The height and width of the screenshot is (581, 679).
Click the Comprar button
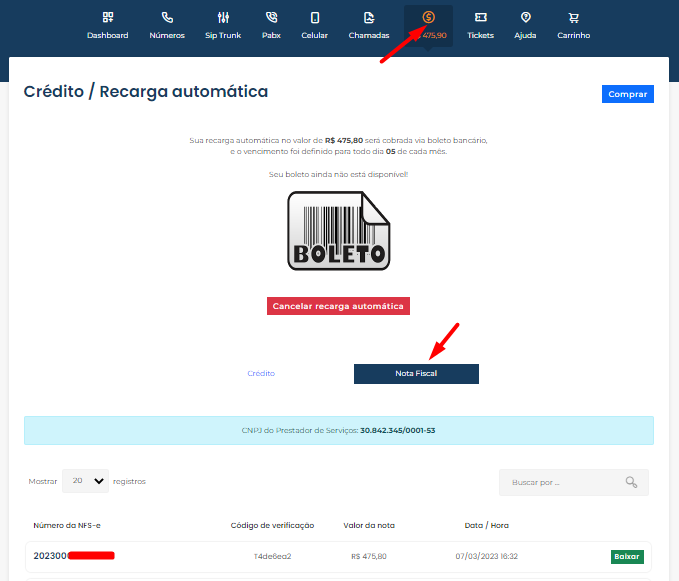click(x=627, y=94)
